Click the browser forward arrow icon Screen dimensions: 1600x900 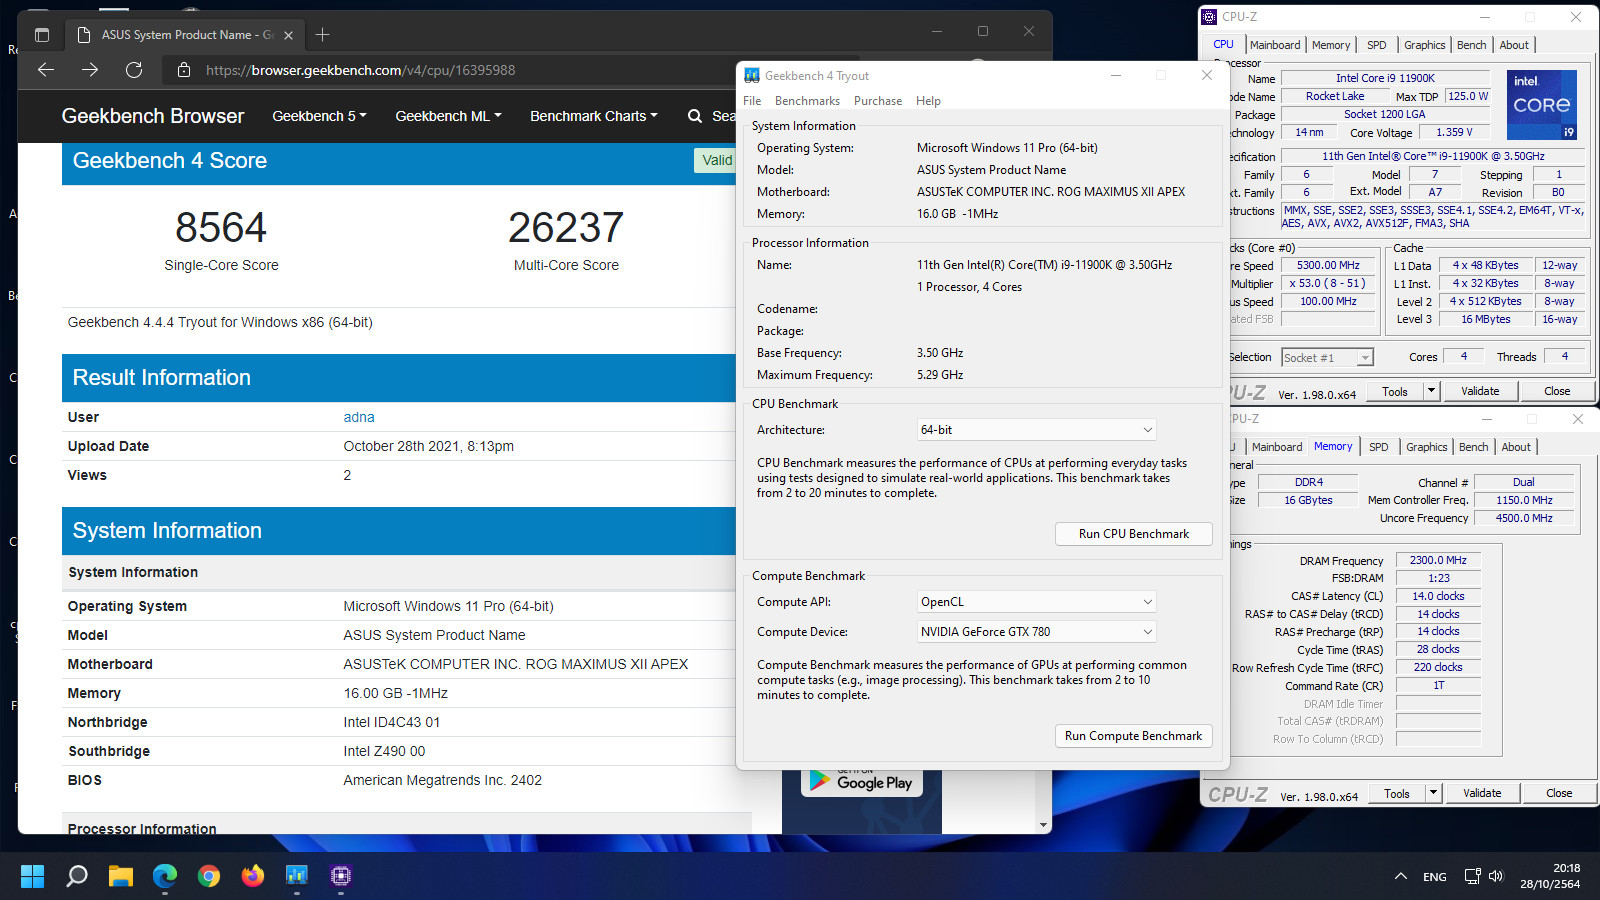tap(90, 70)
